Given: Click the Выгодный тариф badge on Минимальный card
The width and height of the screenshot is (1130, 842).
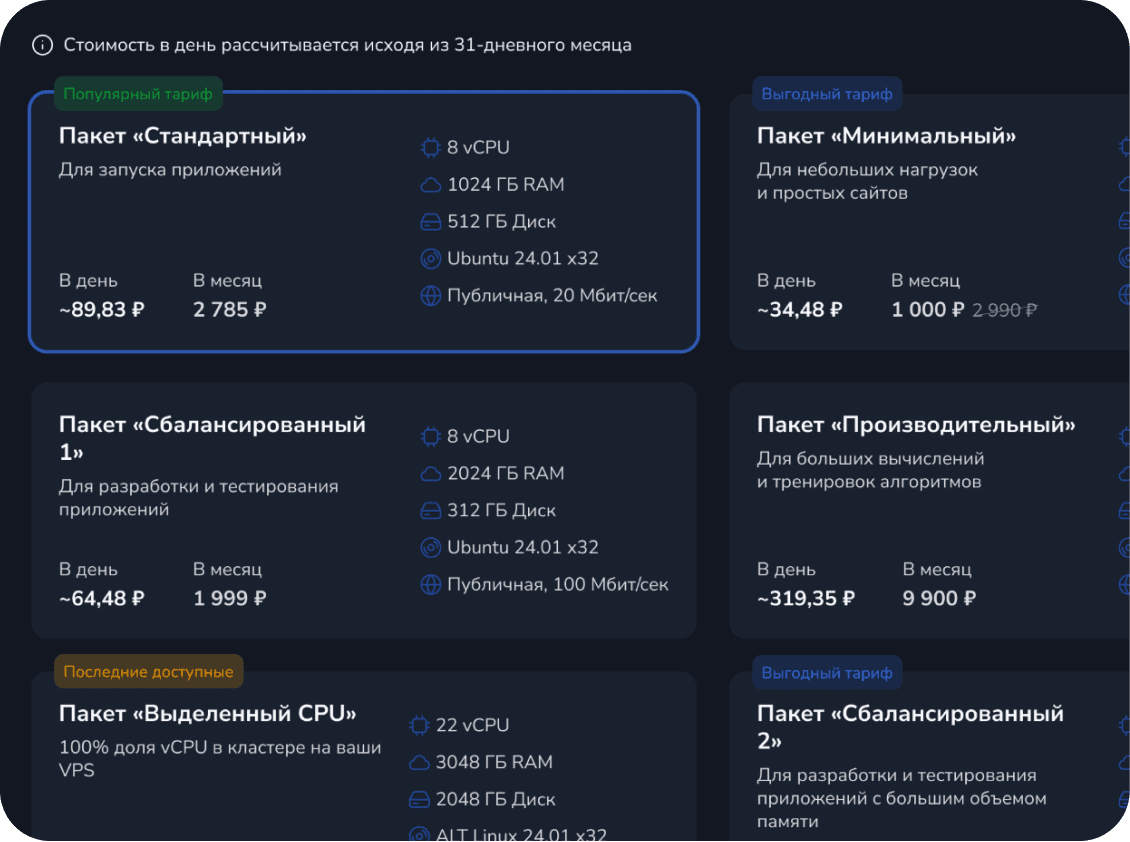Looking at the screenshot, I should [x=827, y=93].
